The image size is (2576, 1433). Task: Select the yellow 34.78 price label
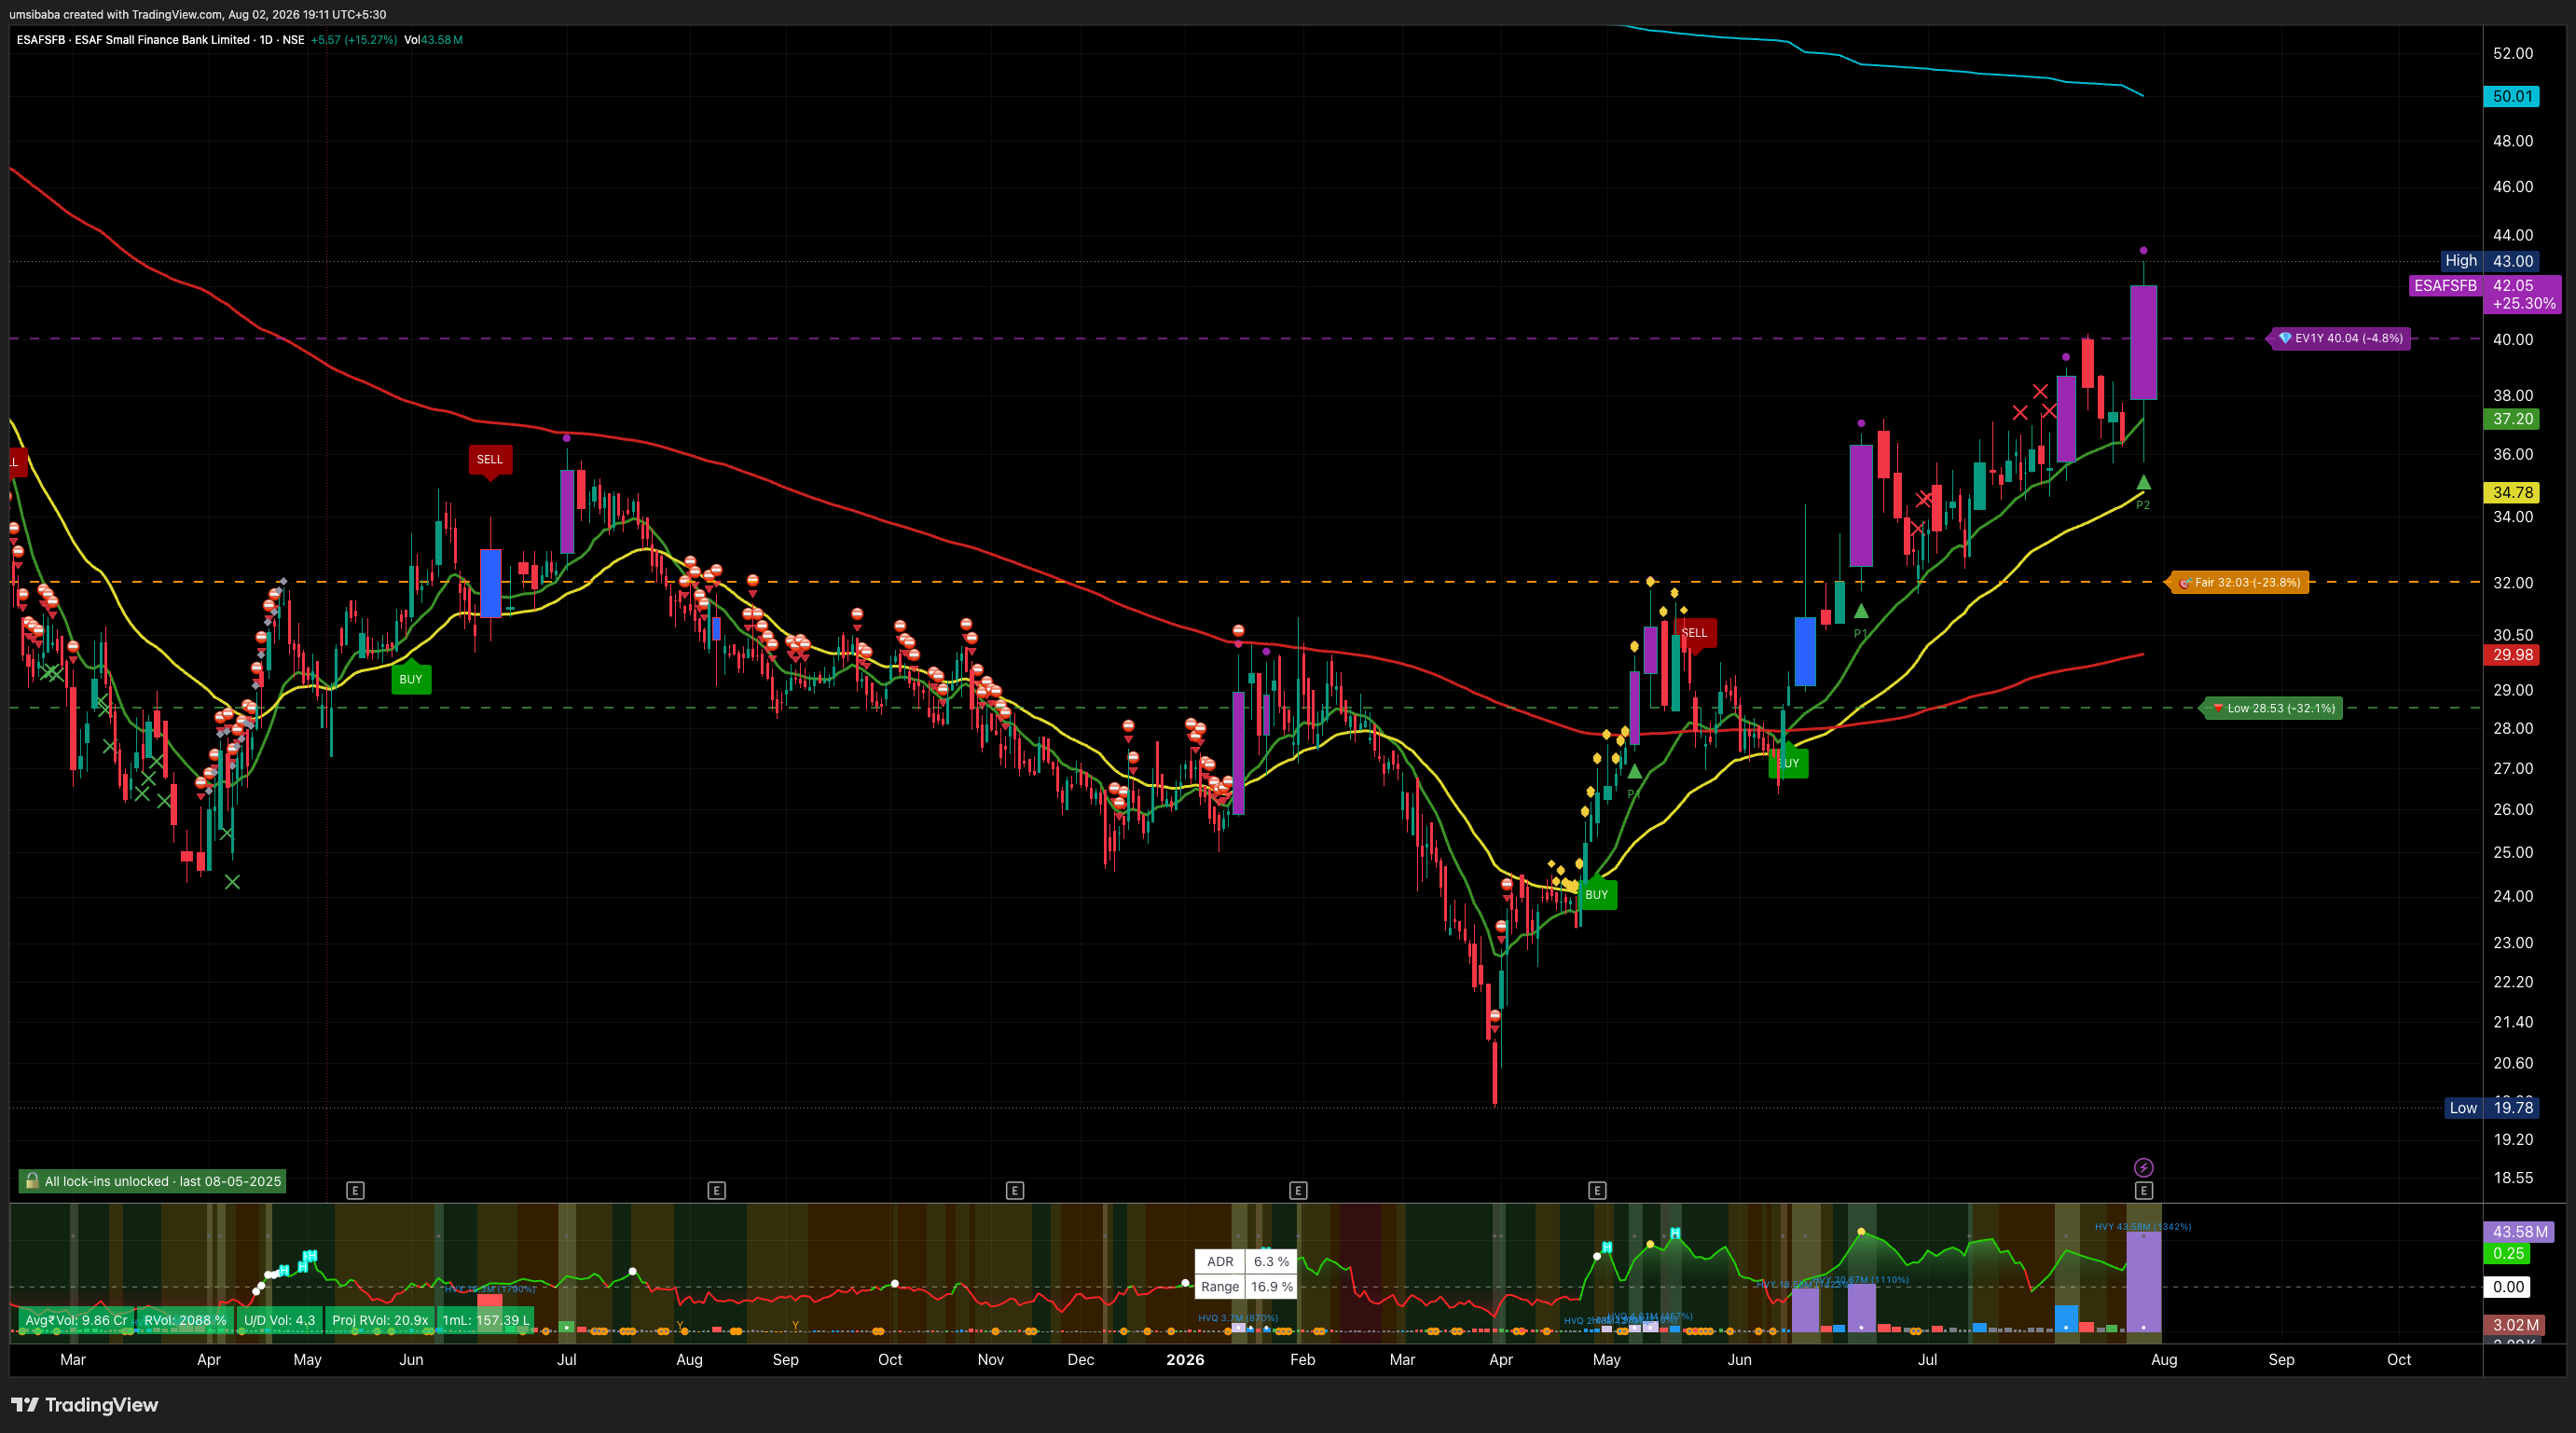click(x=2511, y=492)
